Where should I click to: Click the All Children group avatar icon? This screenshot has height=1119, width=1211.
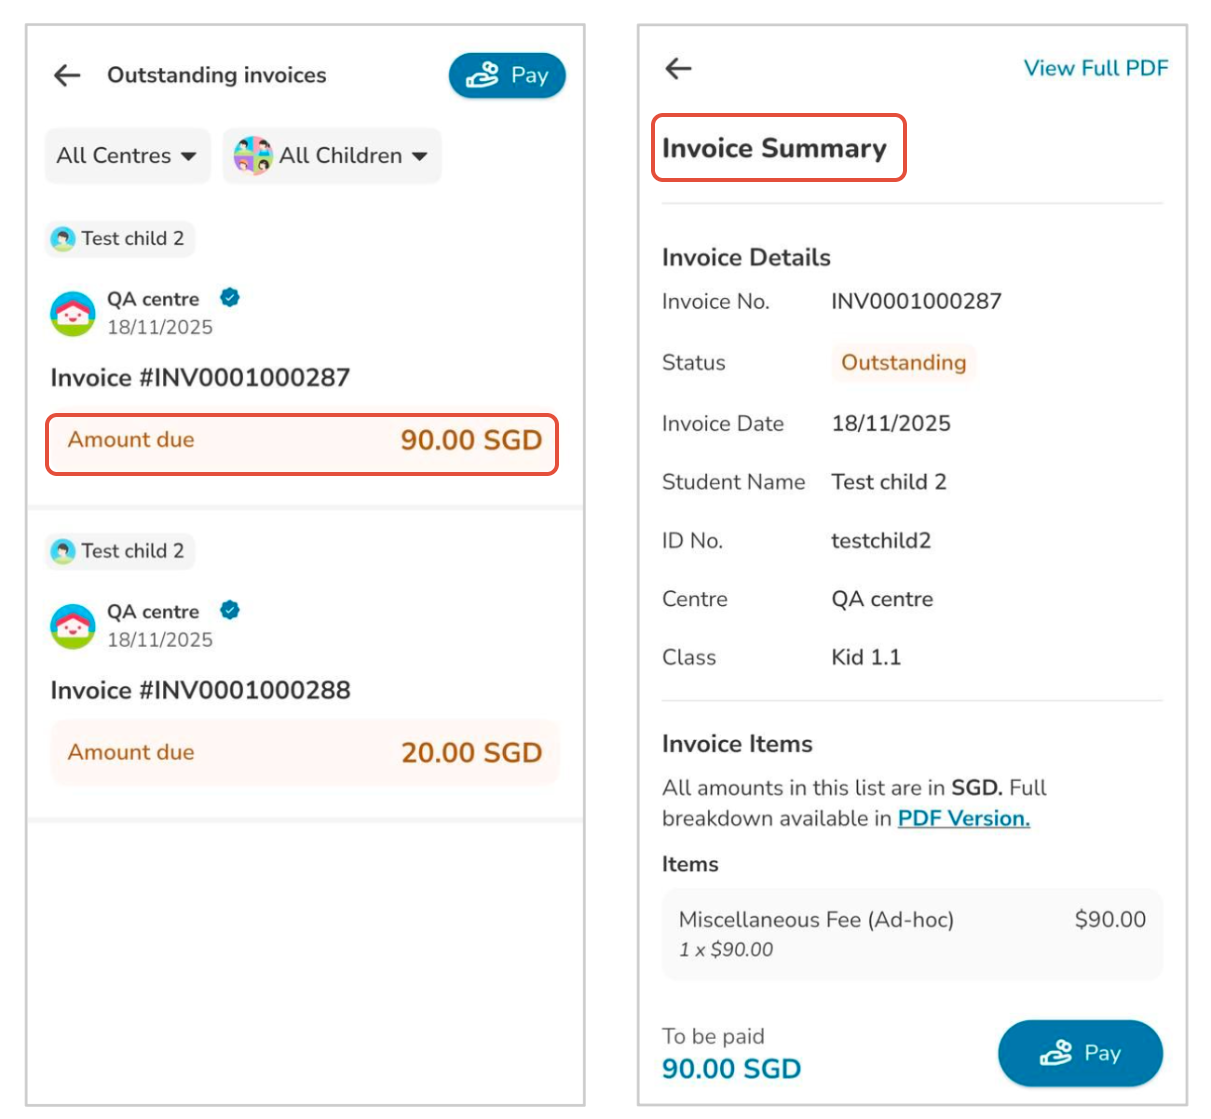253,156
